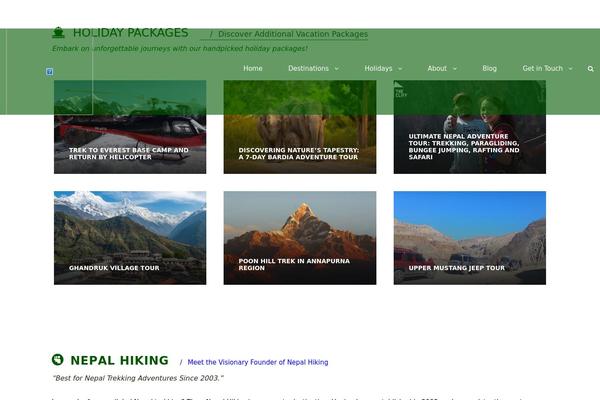Open the Ultimate Nepal Adventure Tour title

[464, 147]
